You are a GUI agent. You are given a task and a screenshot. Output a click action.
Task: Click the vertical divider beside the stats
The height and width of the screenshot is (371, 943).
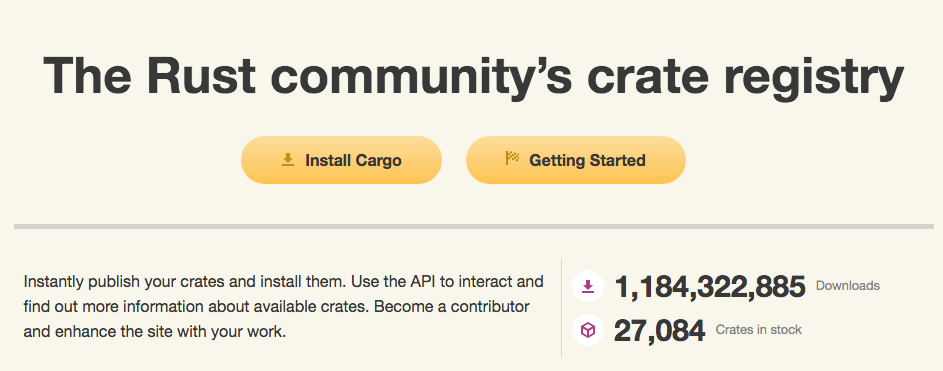point(561,308)
